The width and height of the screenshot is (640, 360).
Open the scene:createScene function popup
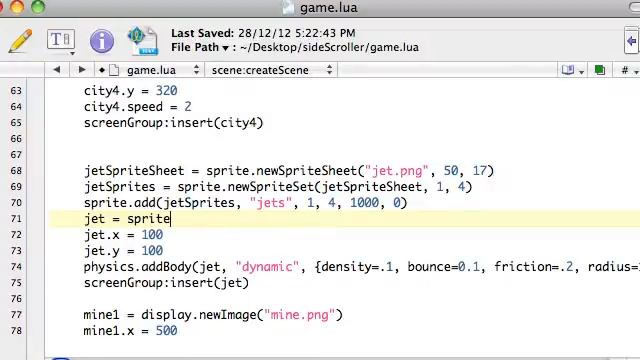tap(270, 70)
